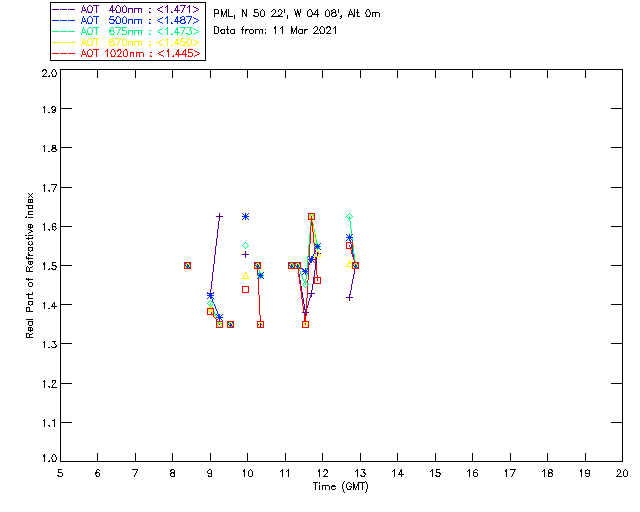The height and width of the screenshot is (512, 640).
Task: Click the yellow triangle at 1.47 near 10 GMT
Action: pos(245,276)
